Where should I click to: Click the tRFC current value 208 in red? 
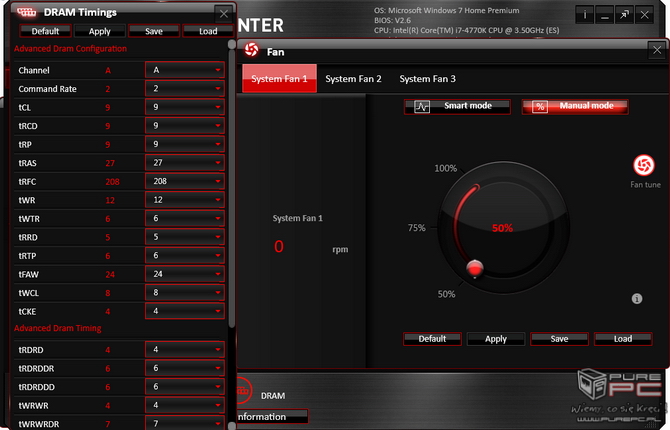tap(112, 182)
